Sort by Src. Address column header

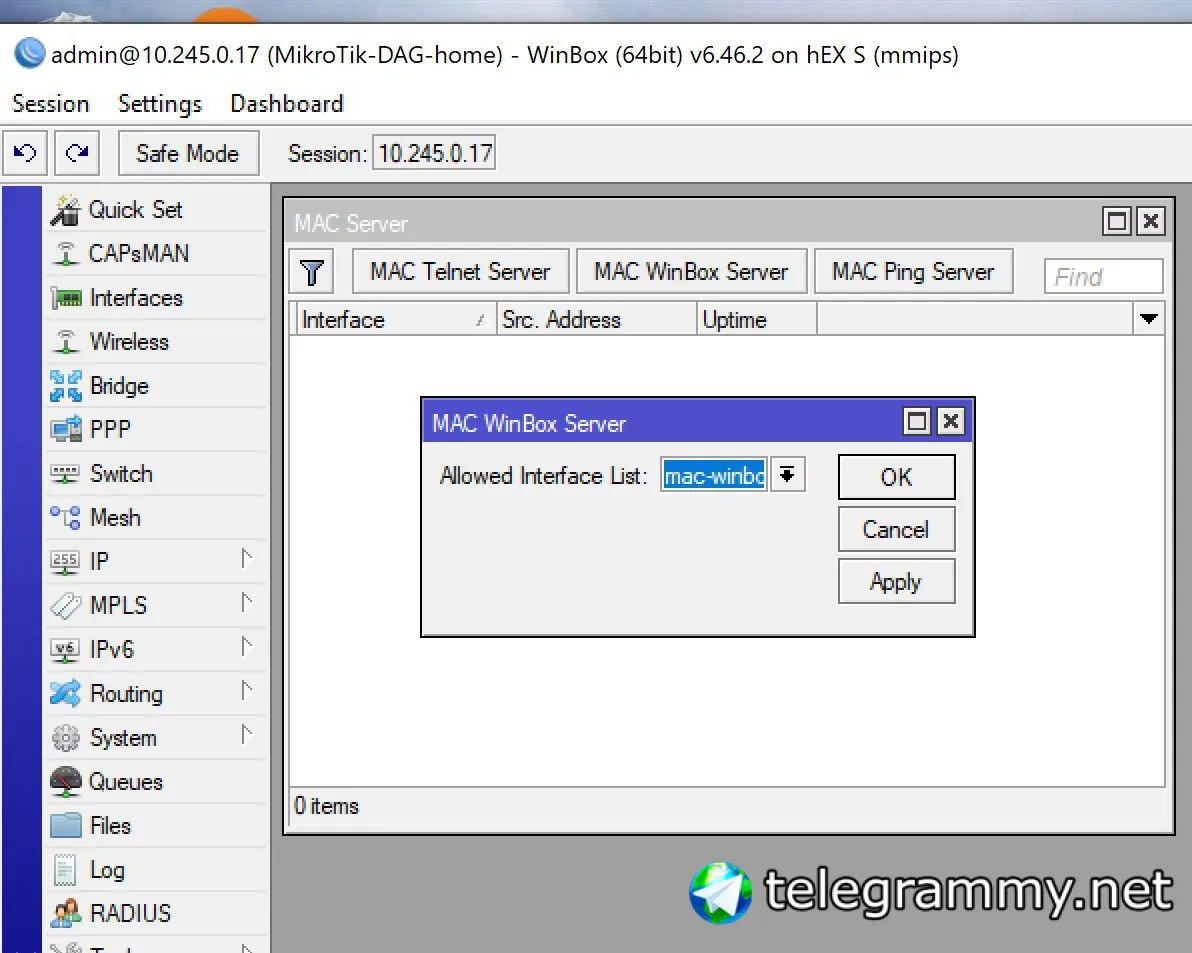(x=596, y=319)
